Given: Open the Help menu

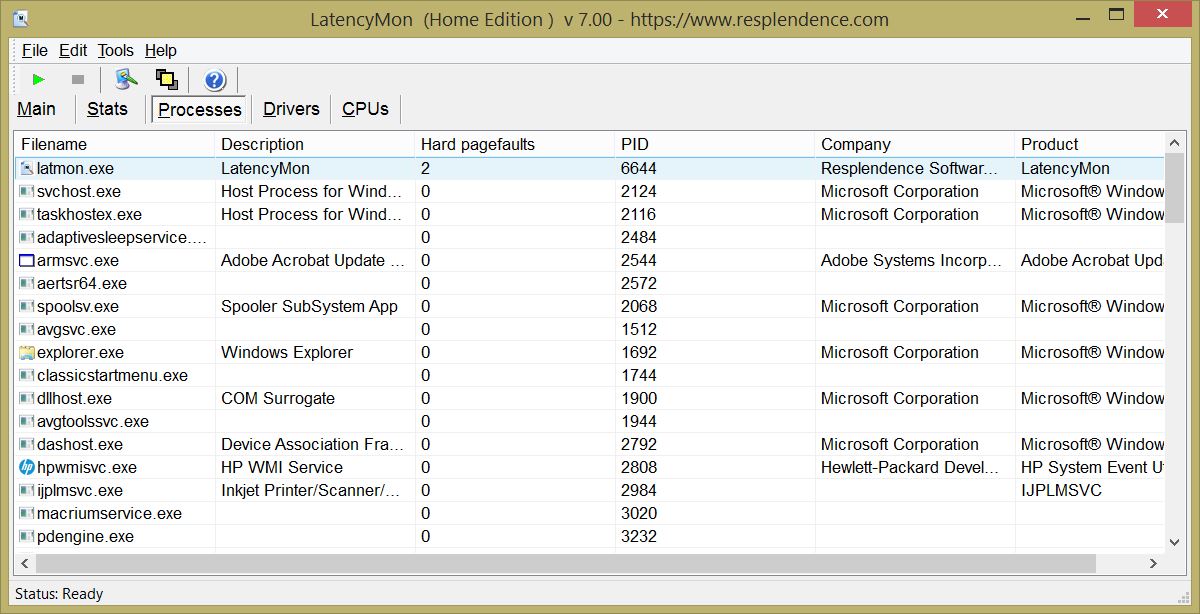Looking at the screenshot, I should pyautogui.click(x=161, y=50).
